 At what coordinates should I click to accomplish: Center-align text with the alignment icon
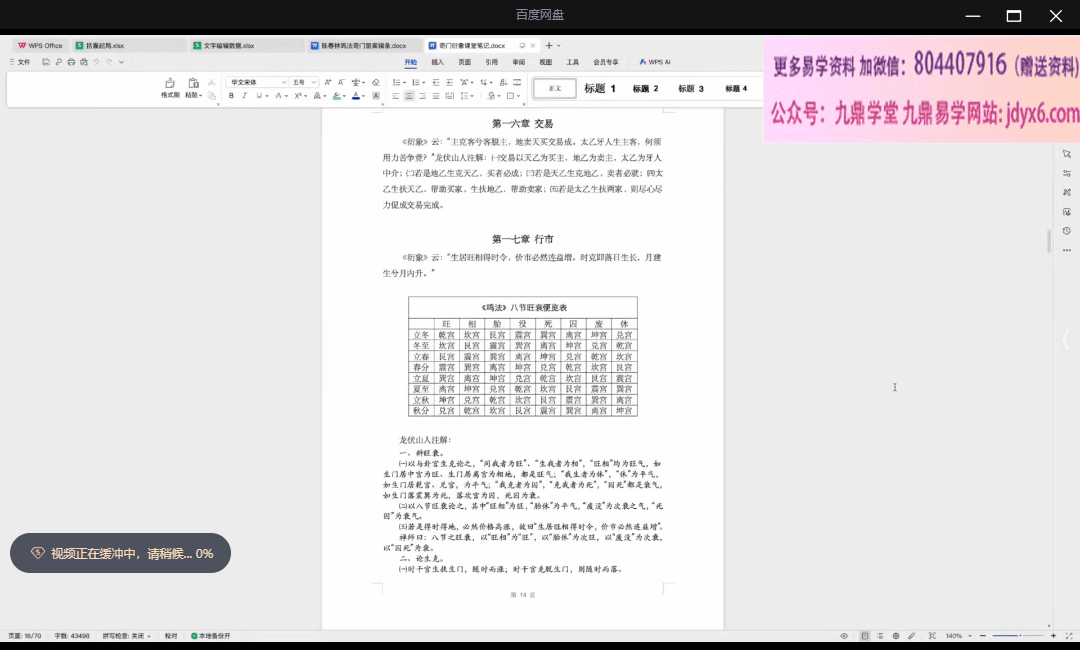pos(409,96)
